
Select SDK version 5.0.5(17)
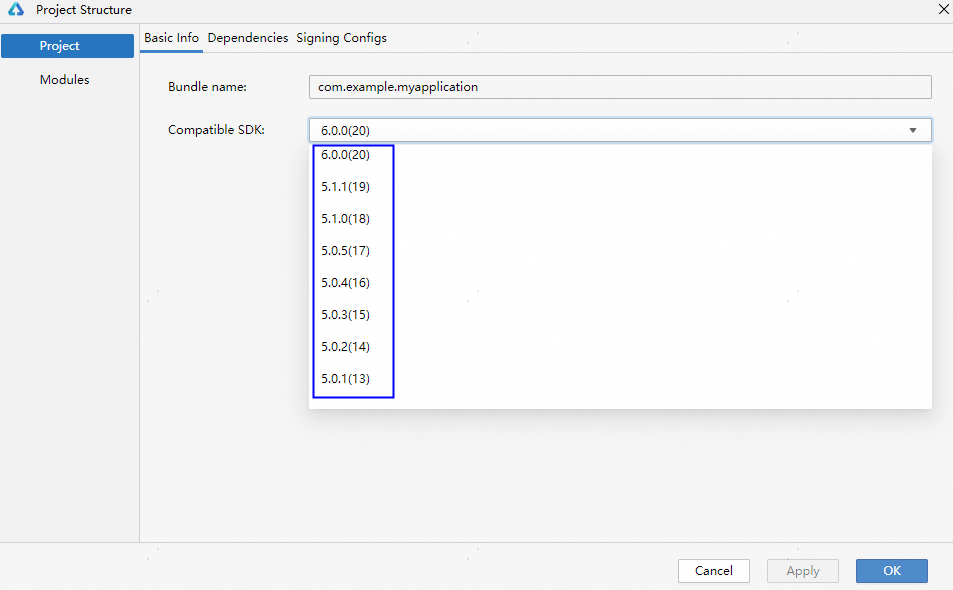click(x=346, y=251)
